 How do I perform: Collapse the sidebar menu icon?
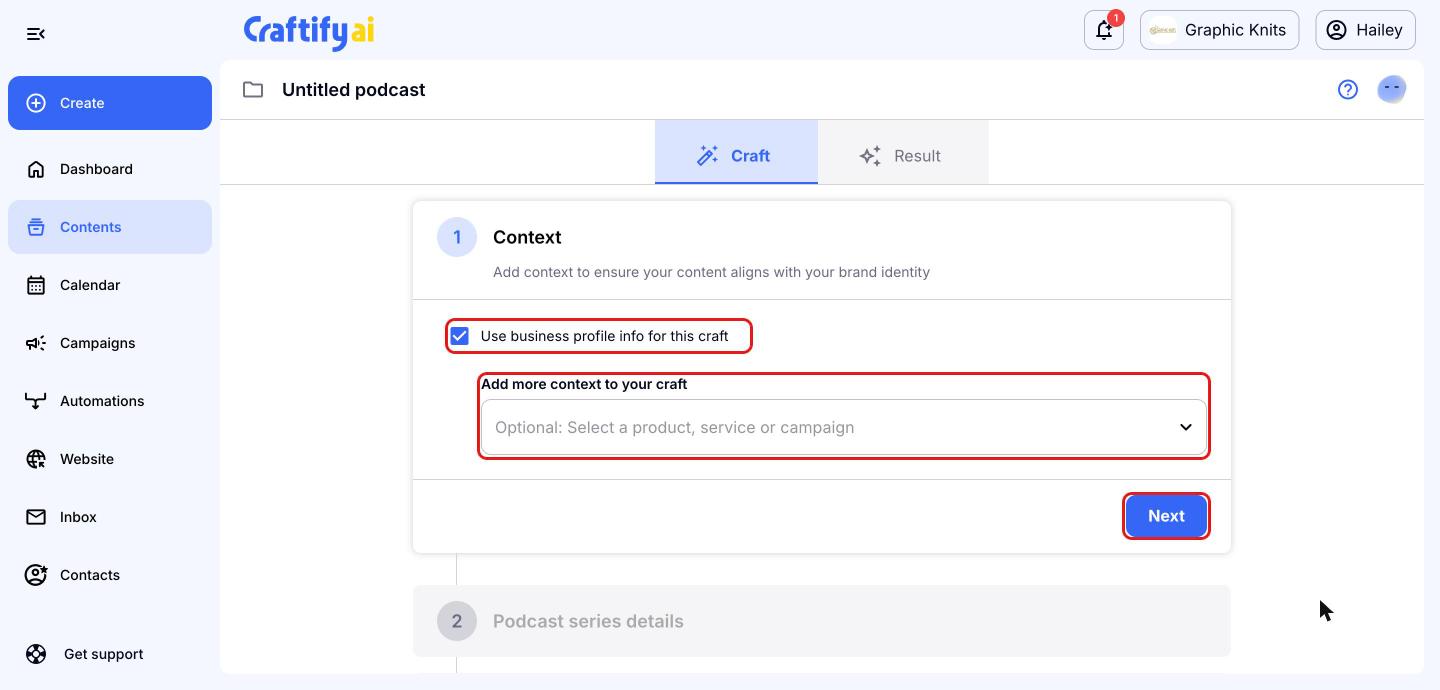click(36, 34)
